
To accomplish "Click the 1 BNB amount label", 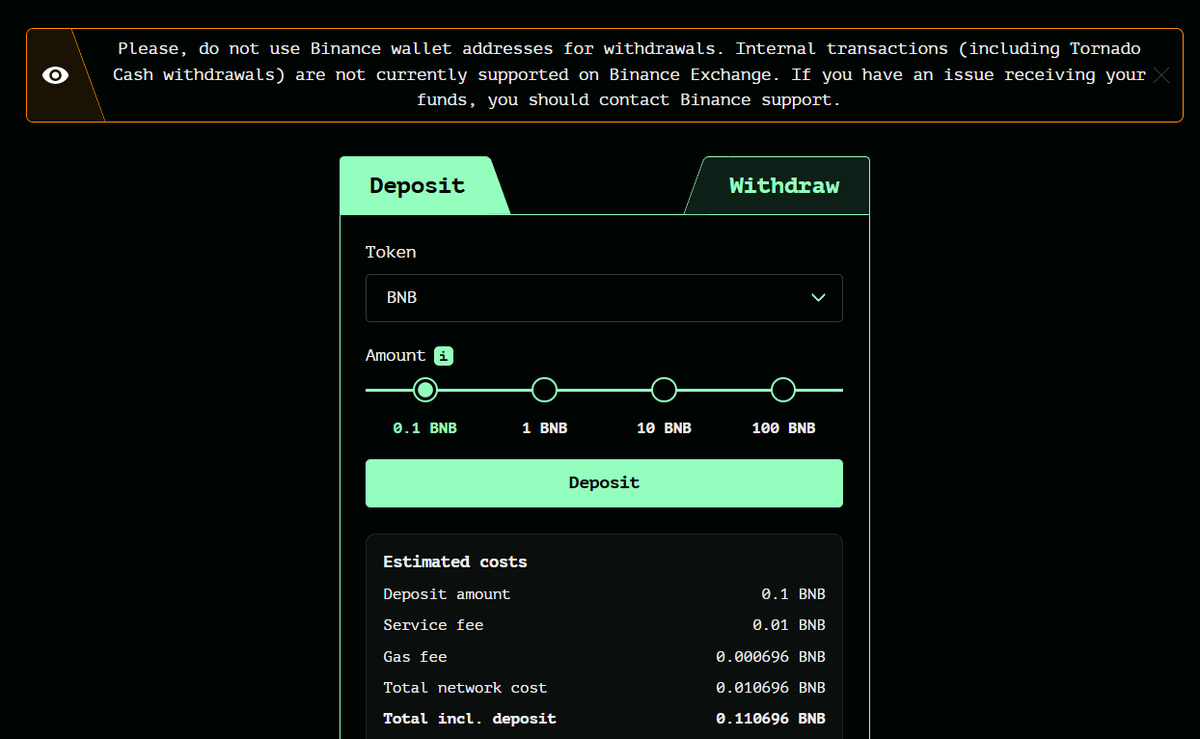I will pyautogui.click(x=544, y=428).
